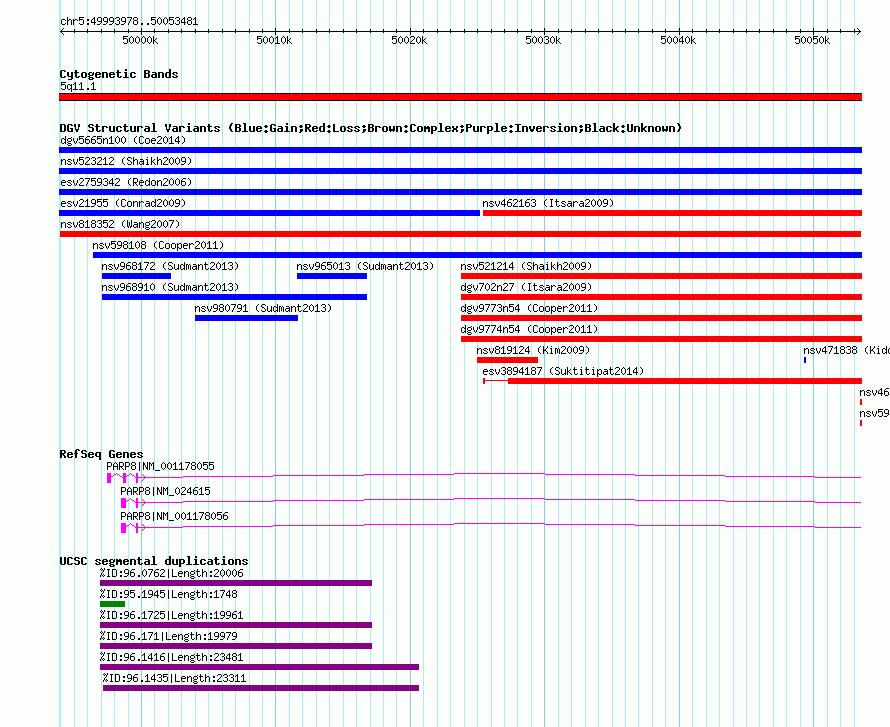Viewport: 890px width, 727px height.
Task: Select the Cytogenetic Bands track title
Action: coord(119,74)
